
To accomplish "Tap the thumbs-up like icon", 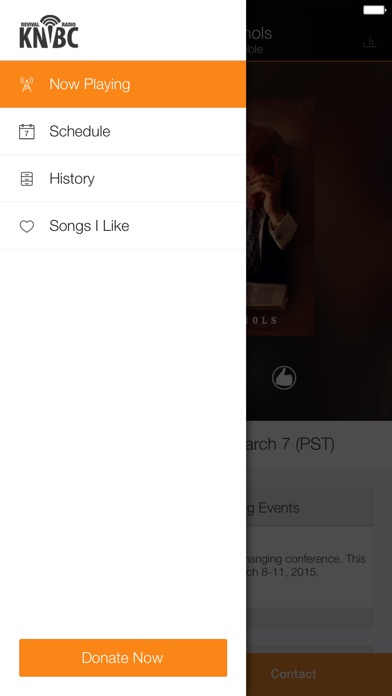I will tap(284, 378).
